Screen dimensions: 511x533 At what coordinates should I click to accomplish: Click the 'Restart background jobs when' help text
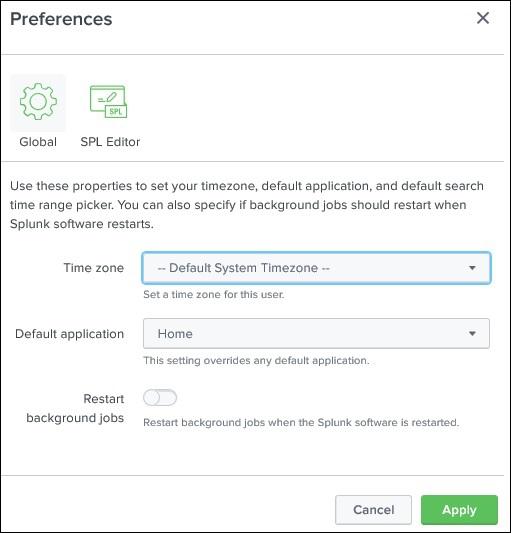coord(301,423)
